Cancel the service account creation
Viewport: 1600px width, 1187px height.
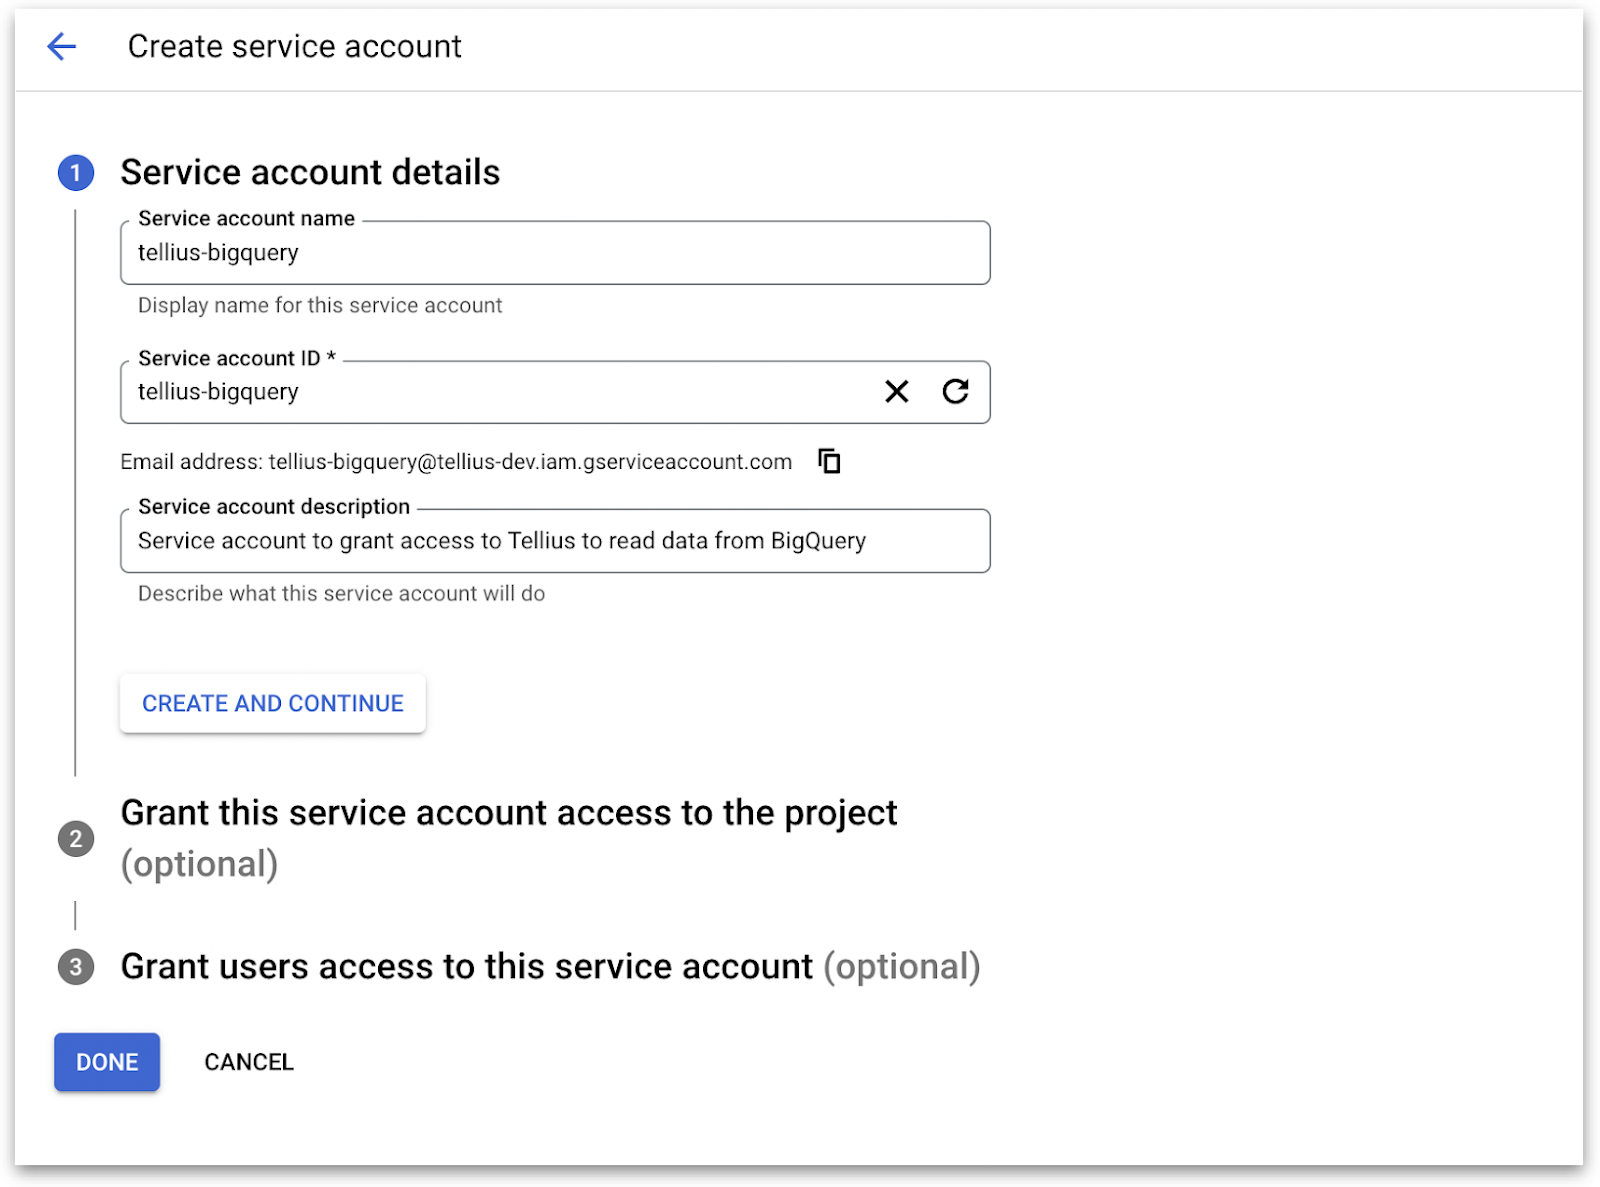coord(249,1062)
